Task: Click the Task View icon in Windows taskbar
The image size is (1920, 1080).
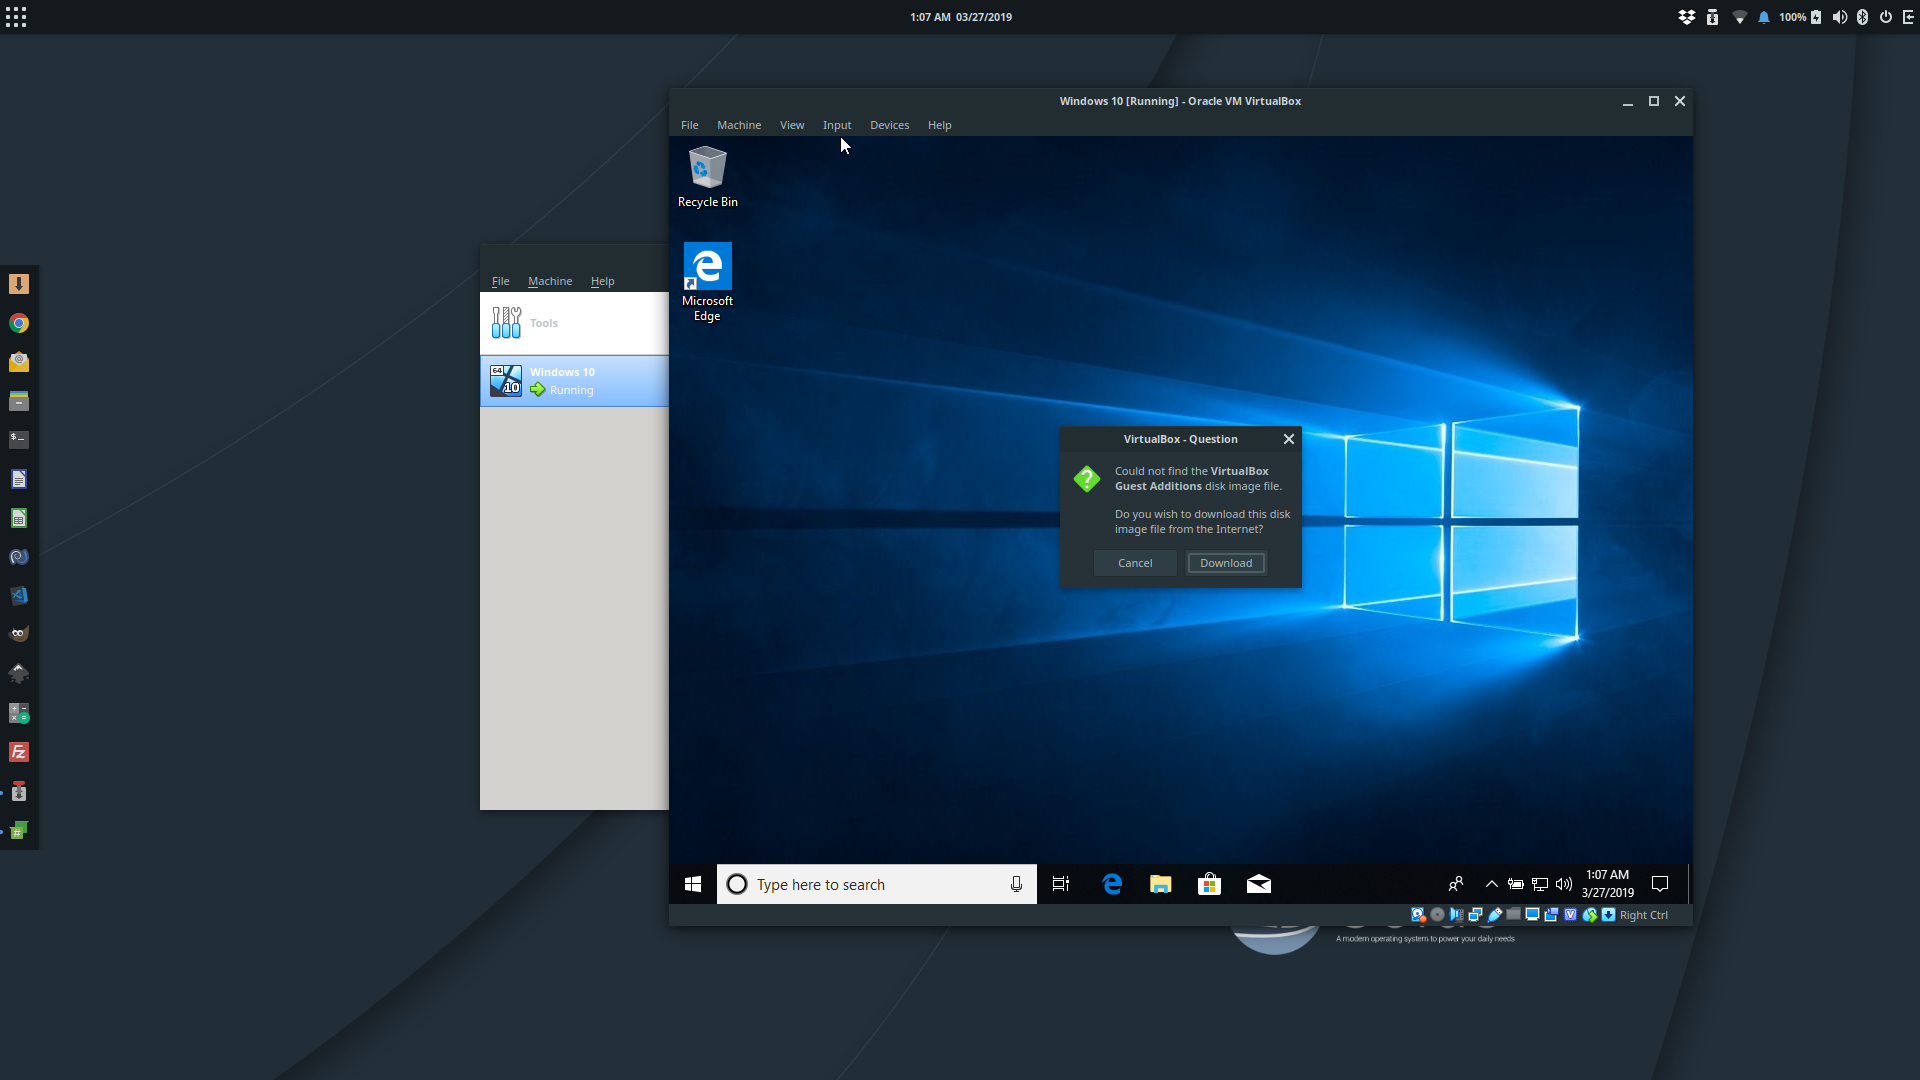Action: click(1060, 884)
